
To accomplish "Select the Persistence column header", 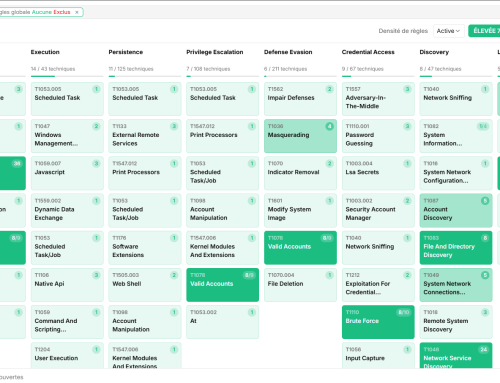I will [x=126, y=52].
